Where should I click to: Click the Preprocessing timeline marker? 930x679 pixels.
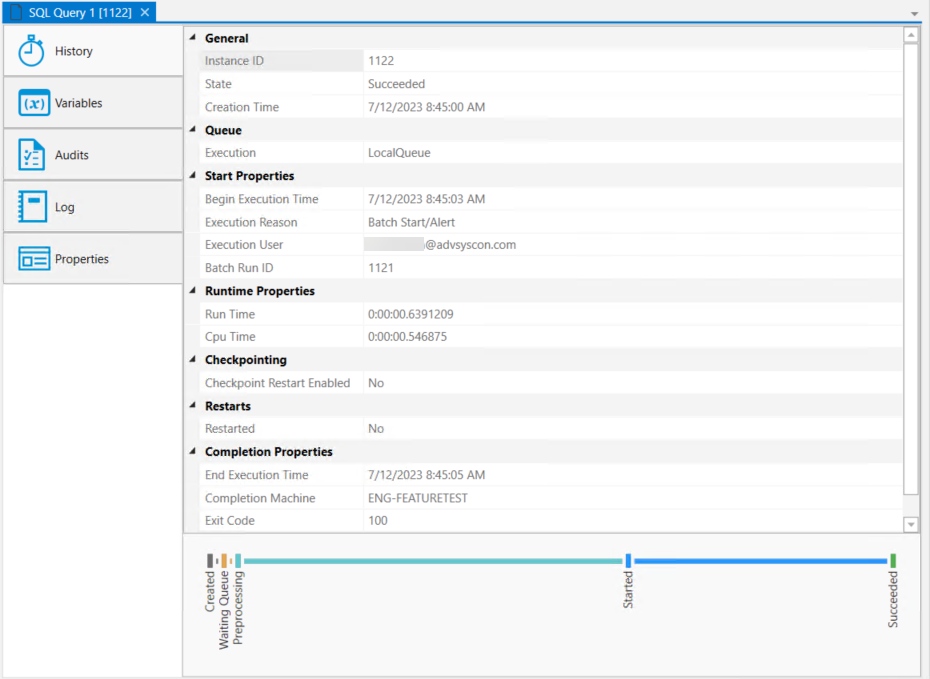click(238, 561)
